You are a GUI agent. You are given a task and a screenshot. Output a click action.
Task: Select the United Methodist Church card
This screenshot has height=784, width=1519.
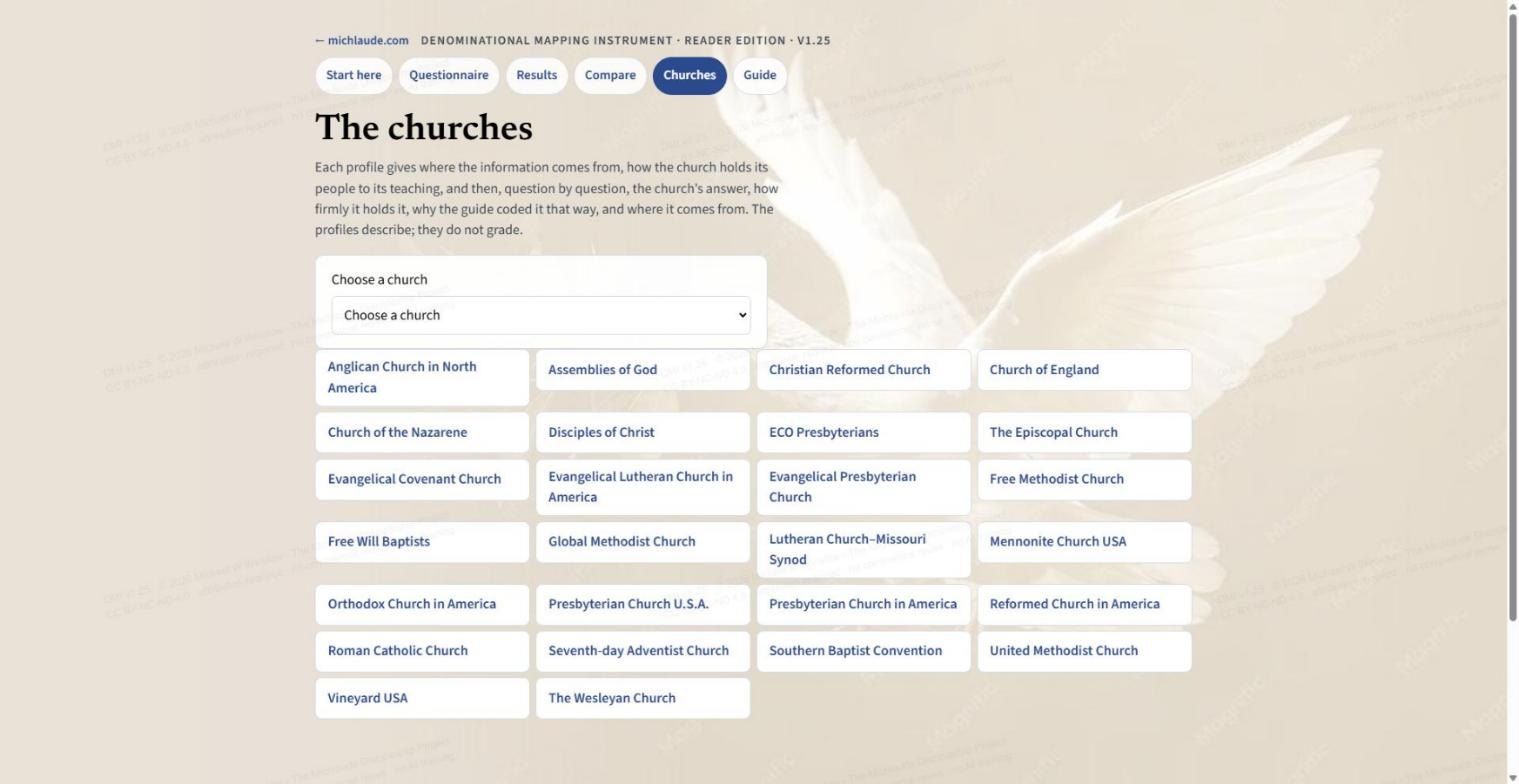coord(1085,651)
